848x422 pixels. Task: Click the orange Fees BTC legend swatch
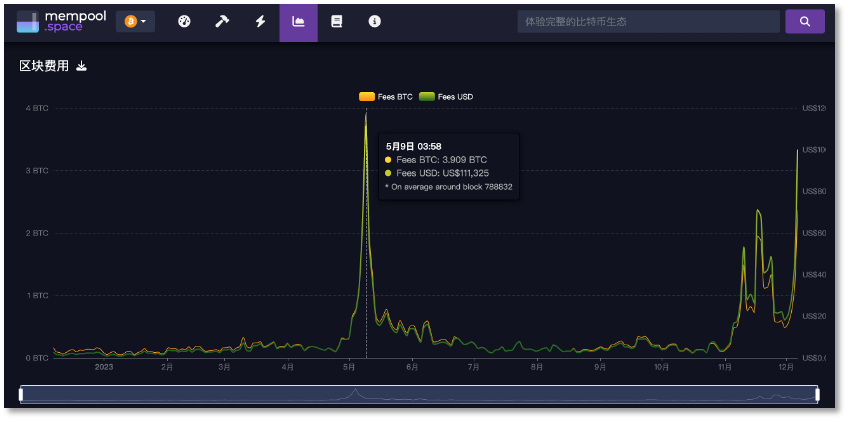[367, 97]
